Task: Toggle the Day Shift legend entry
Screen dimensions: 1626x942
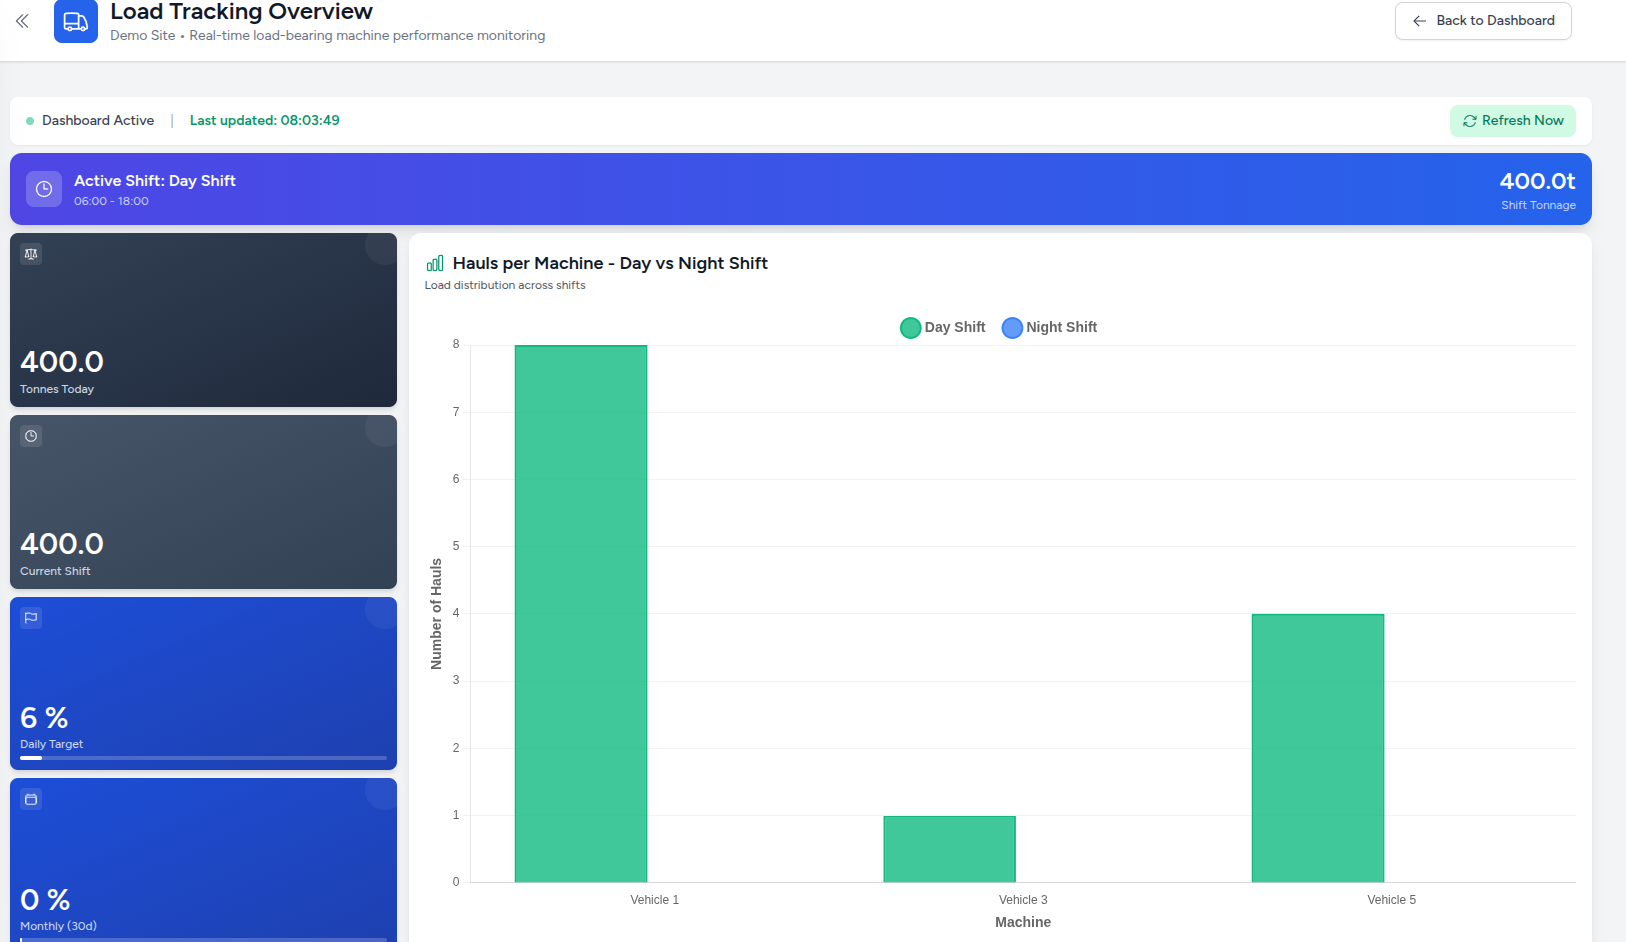Action: [941, 327]
